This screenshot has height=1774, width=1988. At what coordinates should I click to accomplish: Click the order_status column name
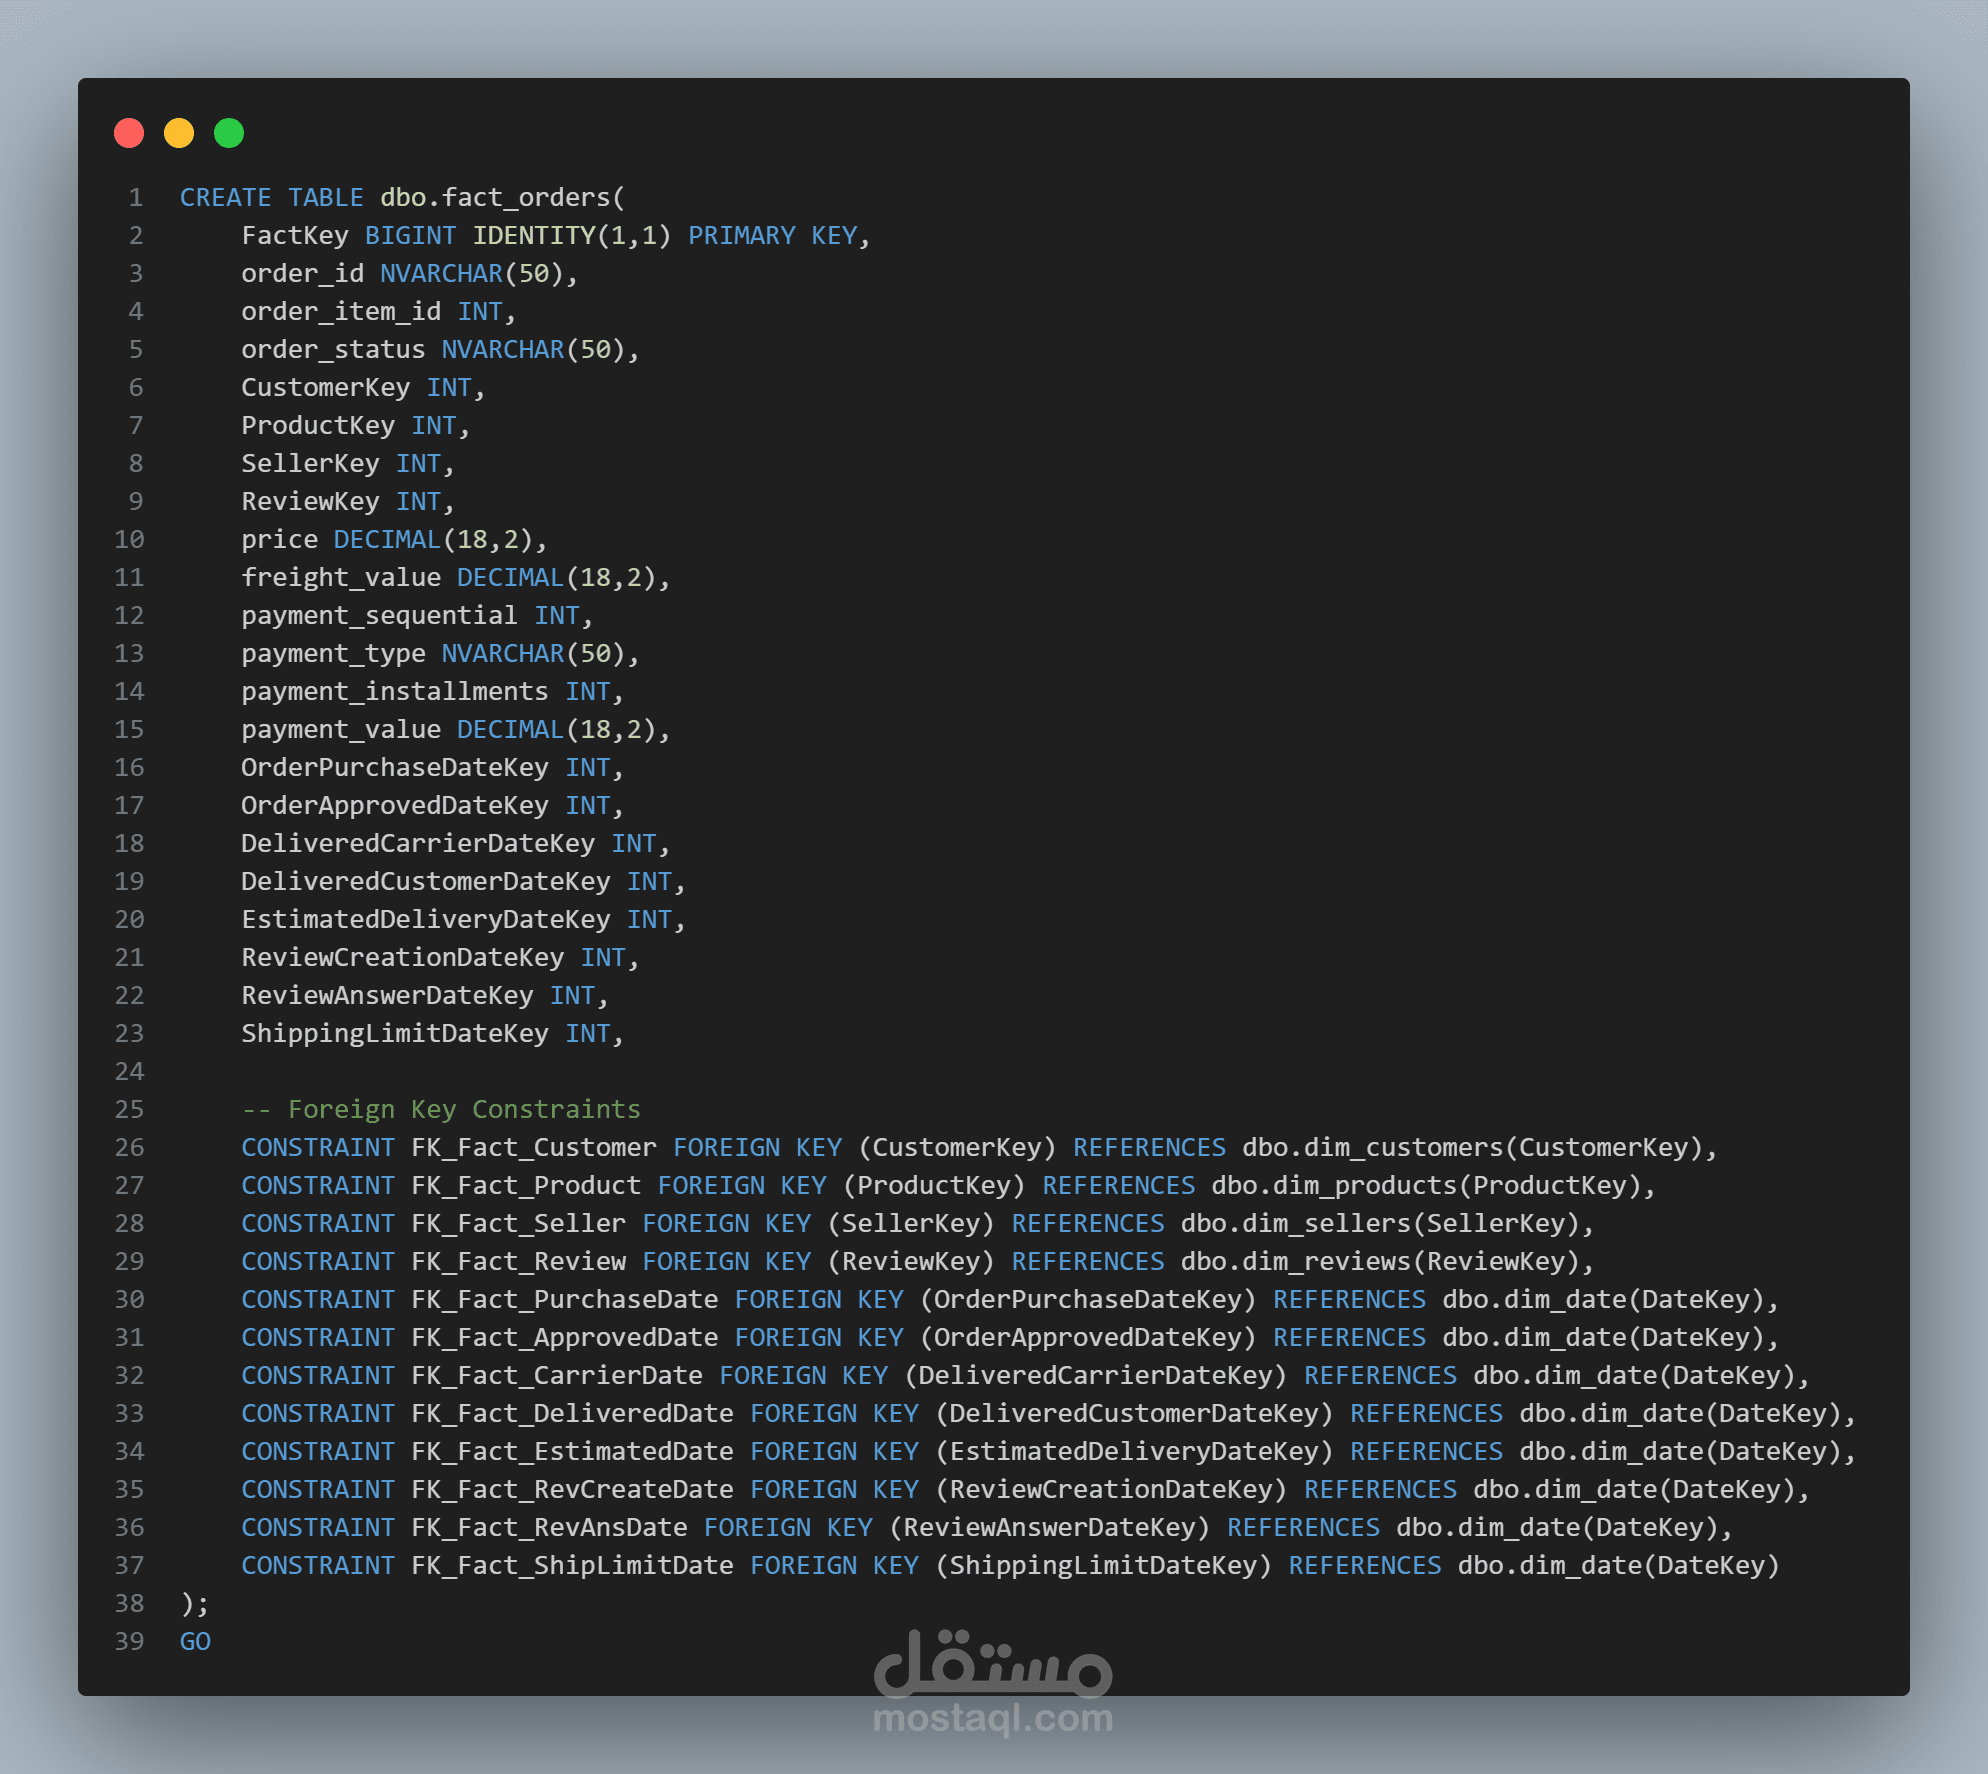pos(332,349)
